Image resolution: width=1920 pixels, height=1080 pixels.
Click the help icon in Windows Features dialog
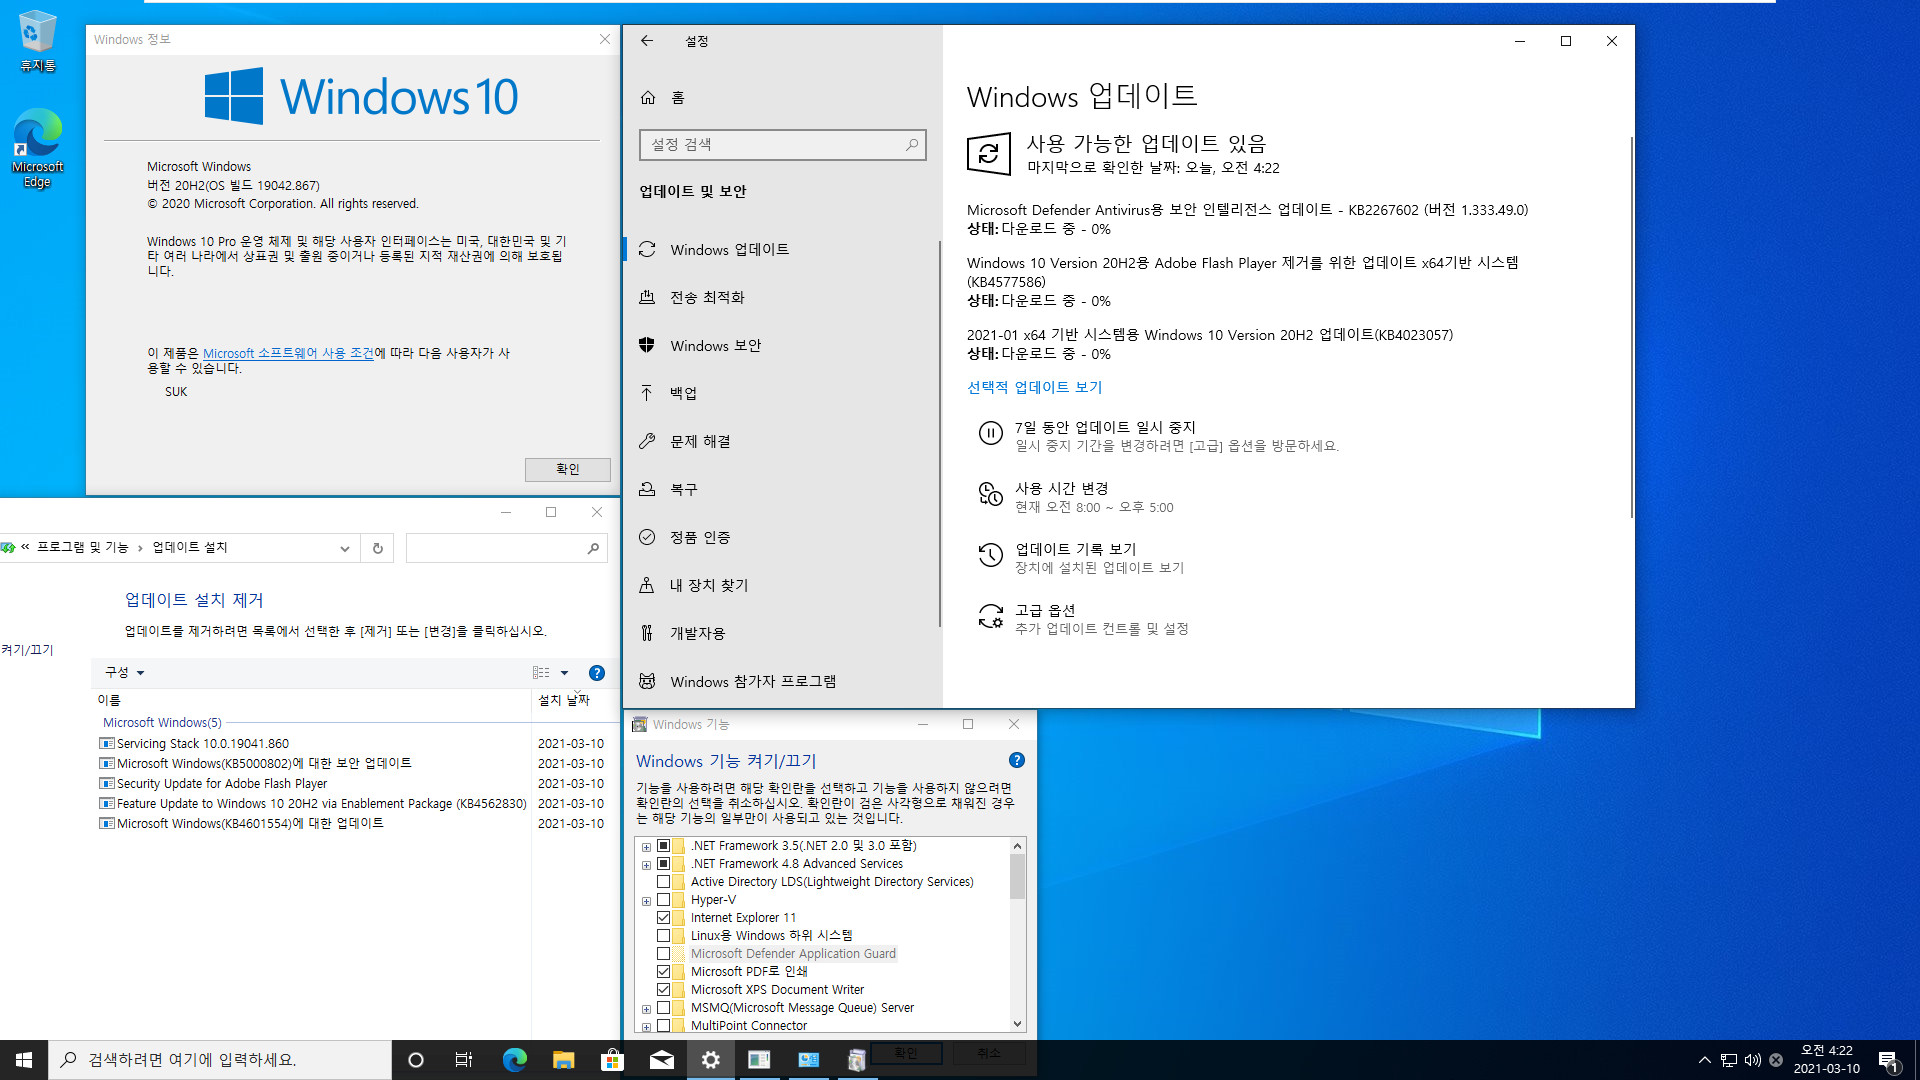point(1016,760)
